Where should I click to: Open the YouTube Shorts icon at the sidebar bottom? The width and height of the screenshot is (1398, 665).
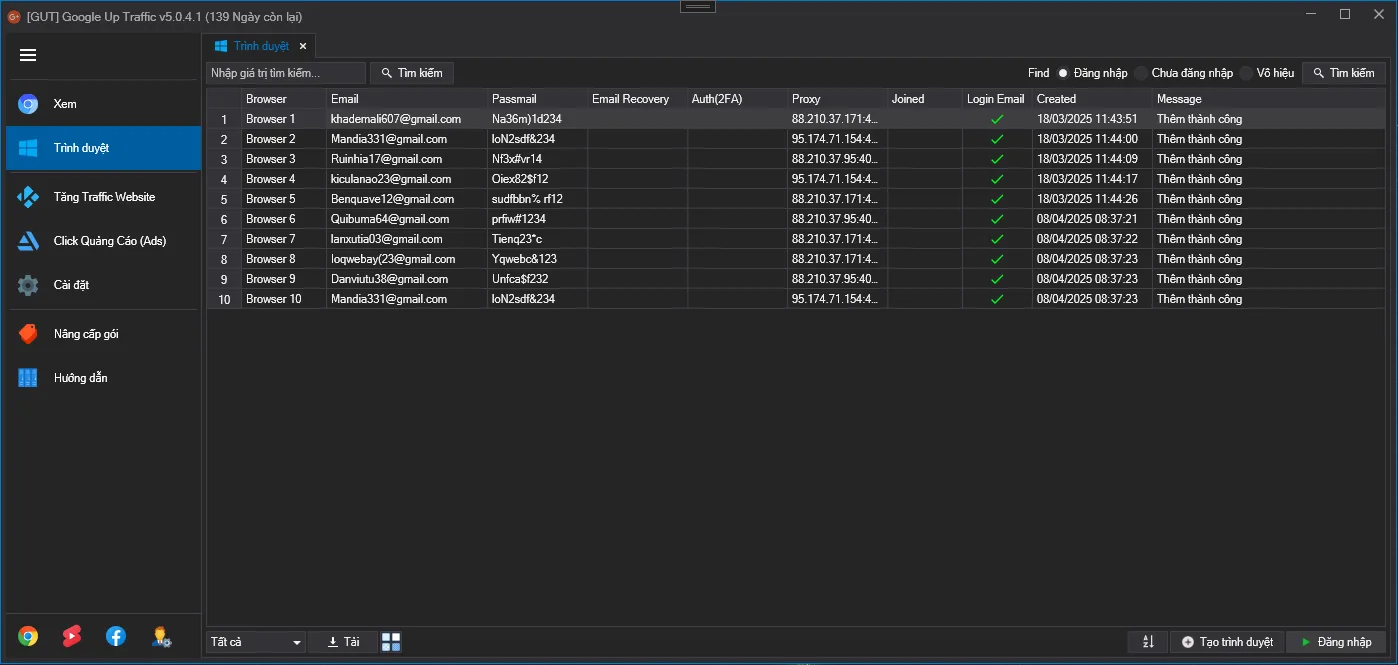tap(72, 636)
